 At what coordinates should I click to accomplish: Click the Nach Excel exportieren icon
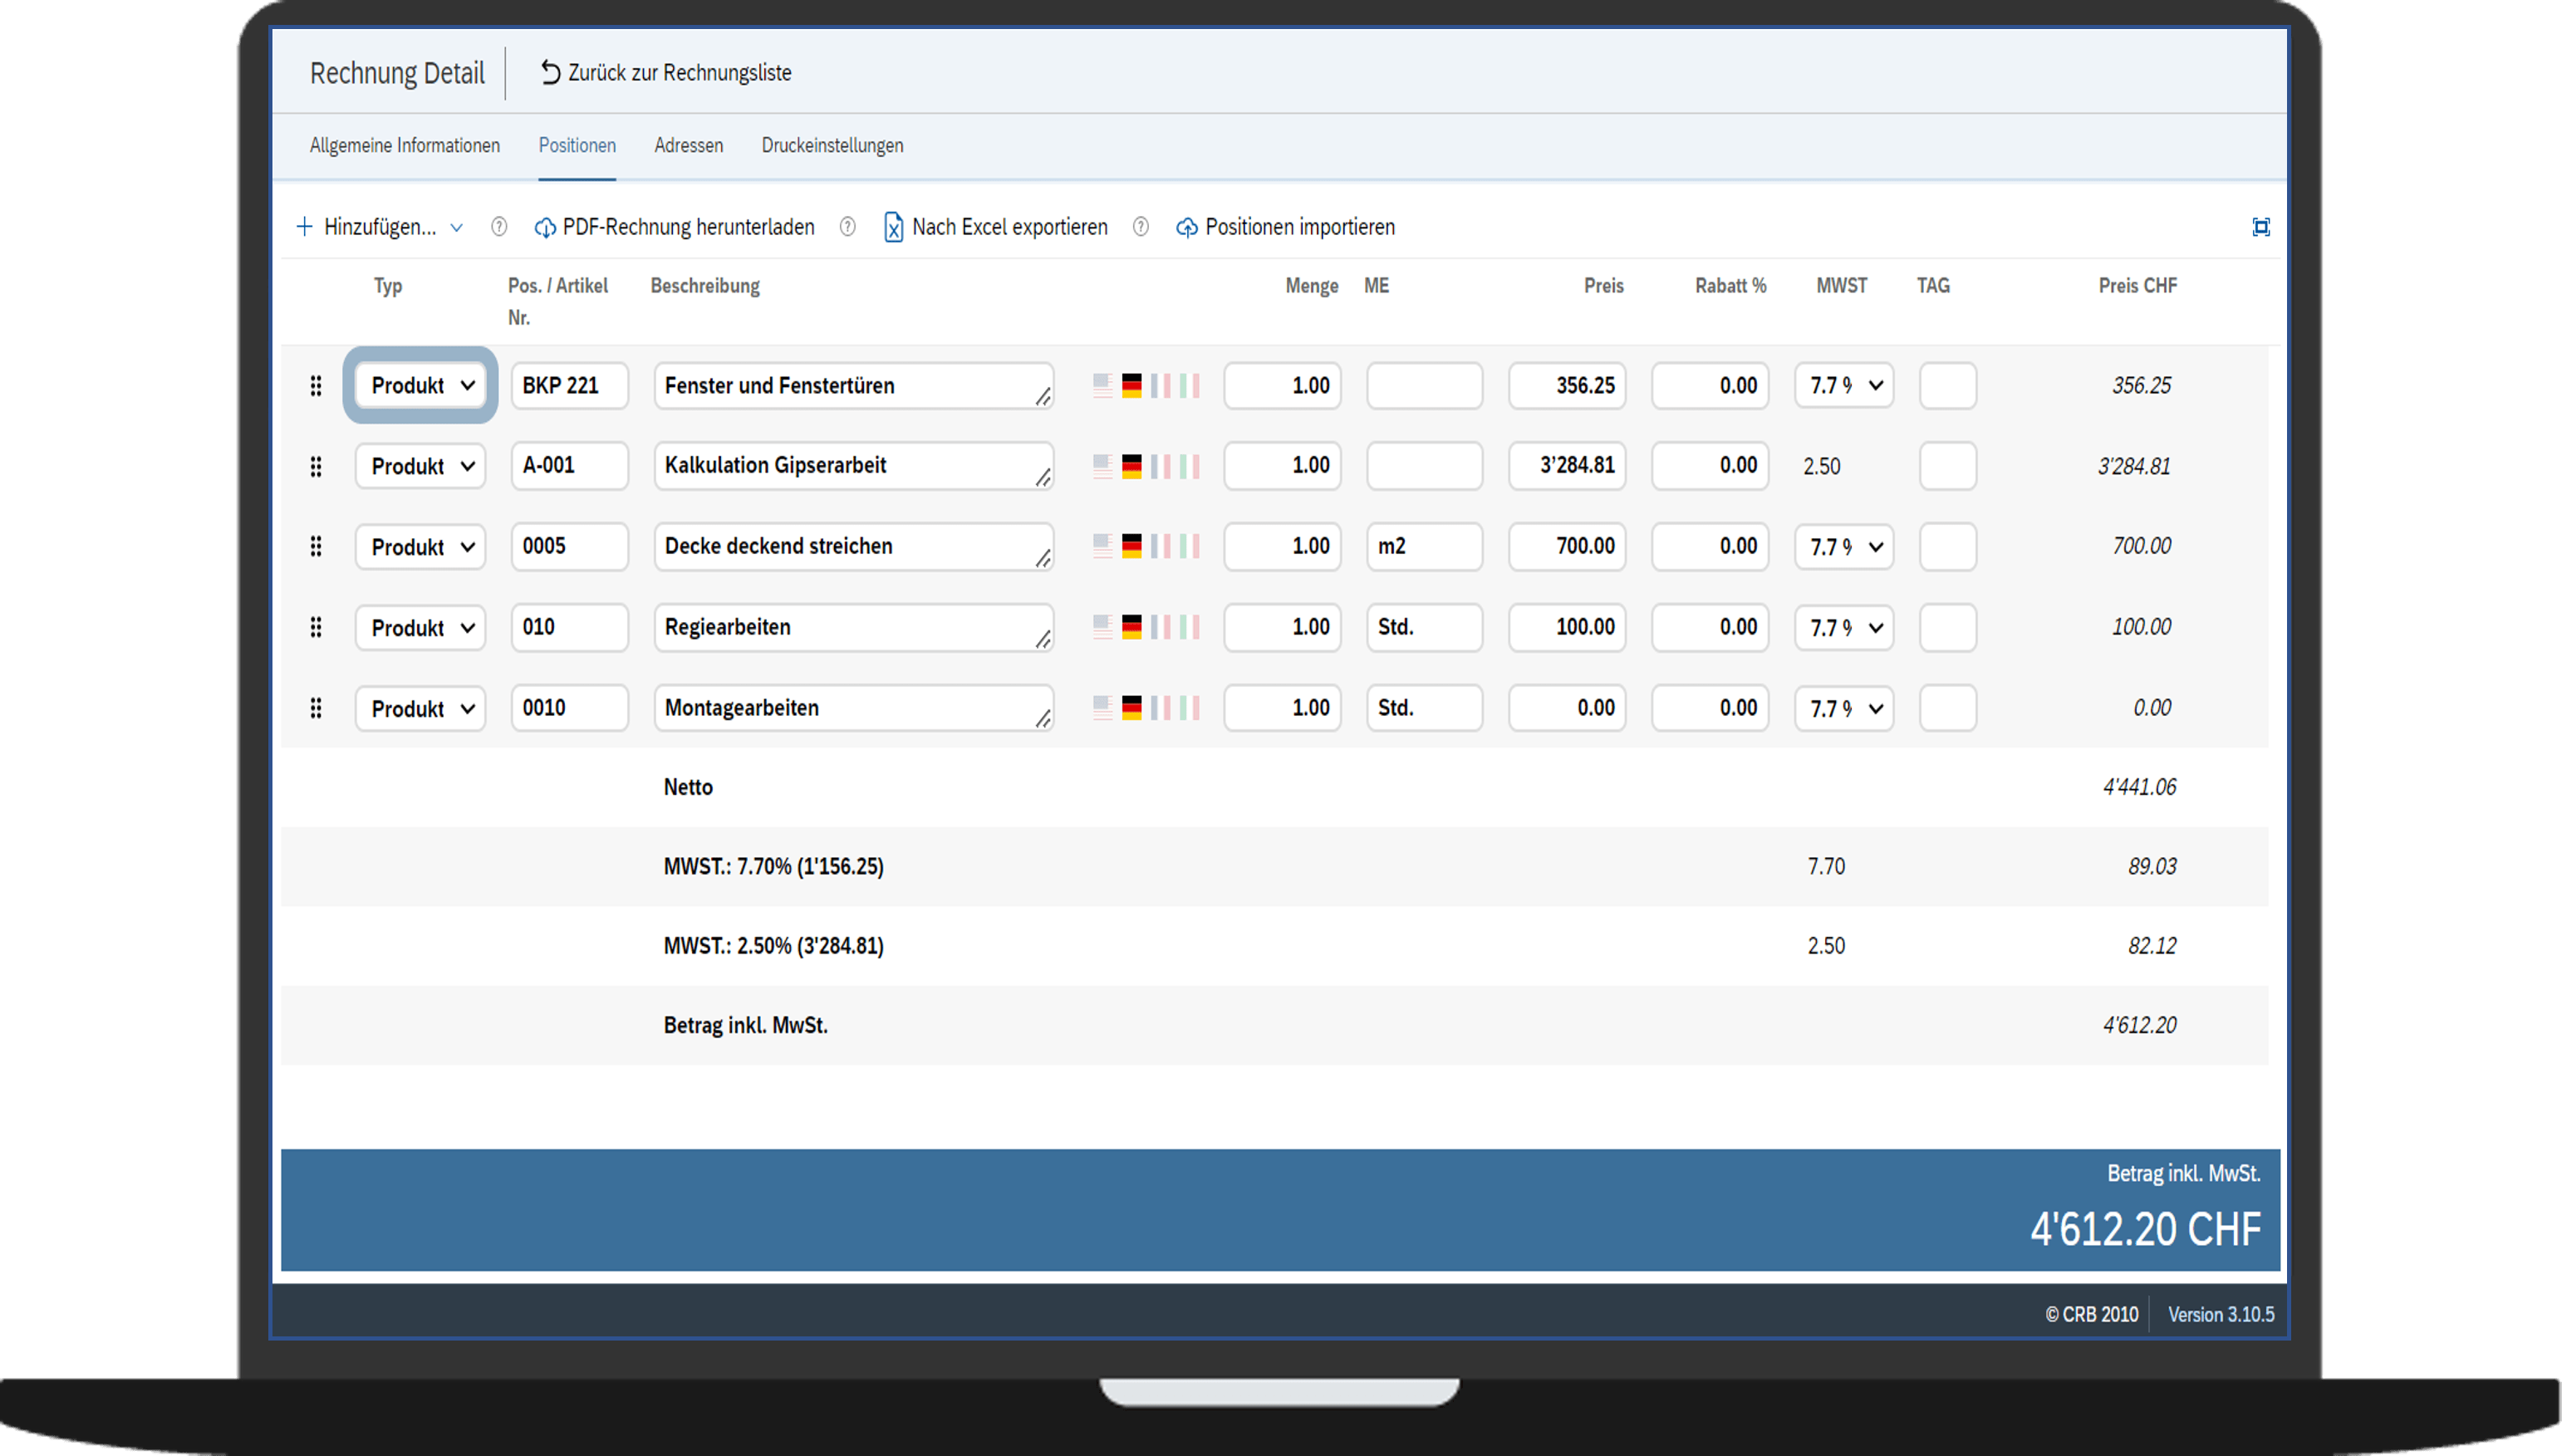click(x=893, y=227)
